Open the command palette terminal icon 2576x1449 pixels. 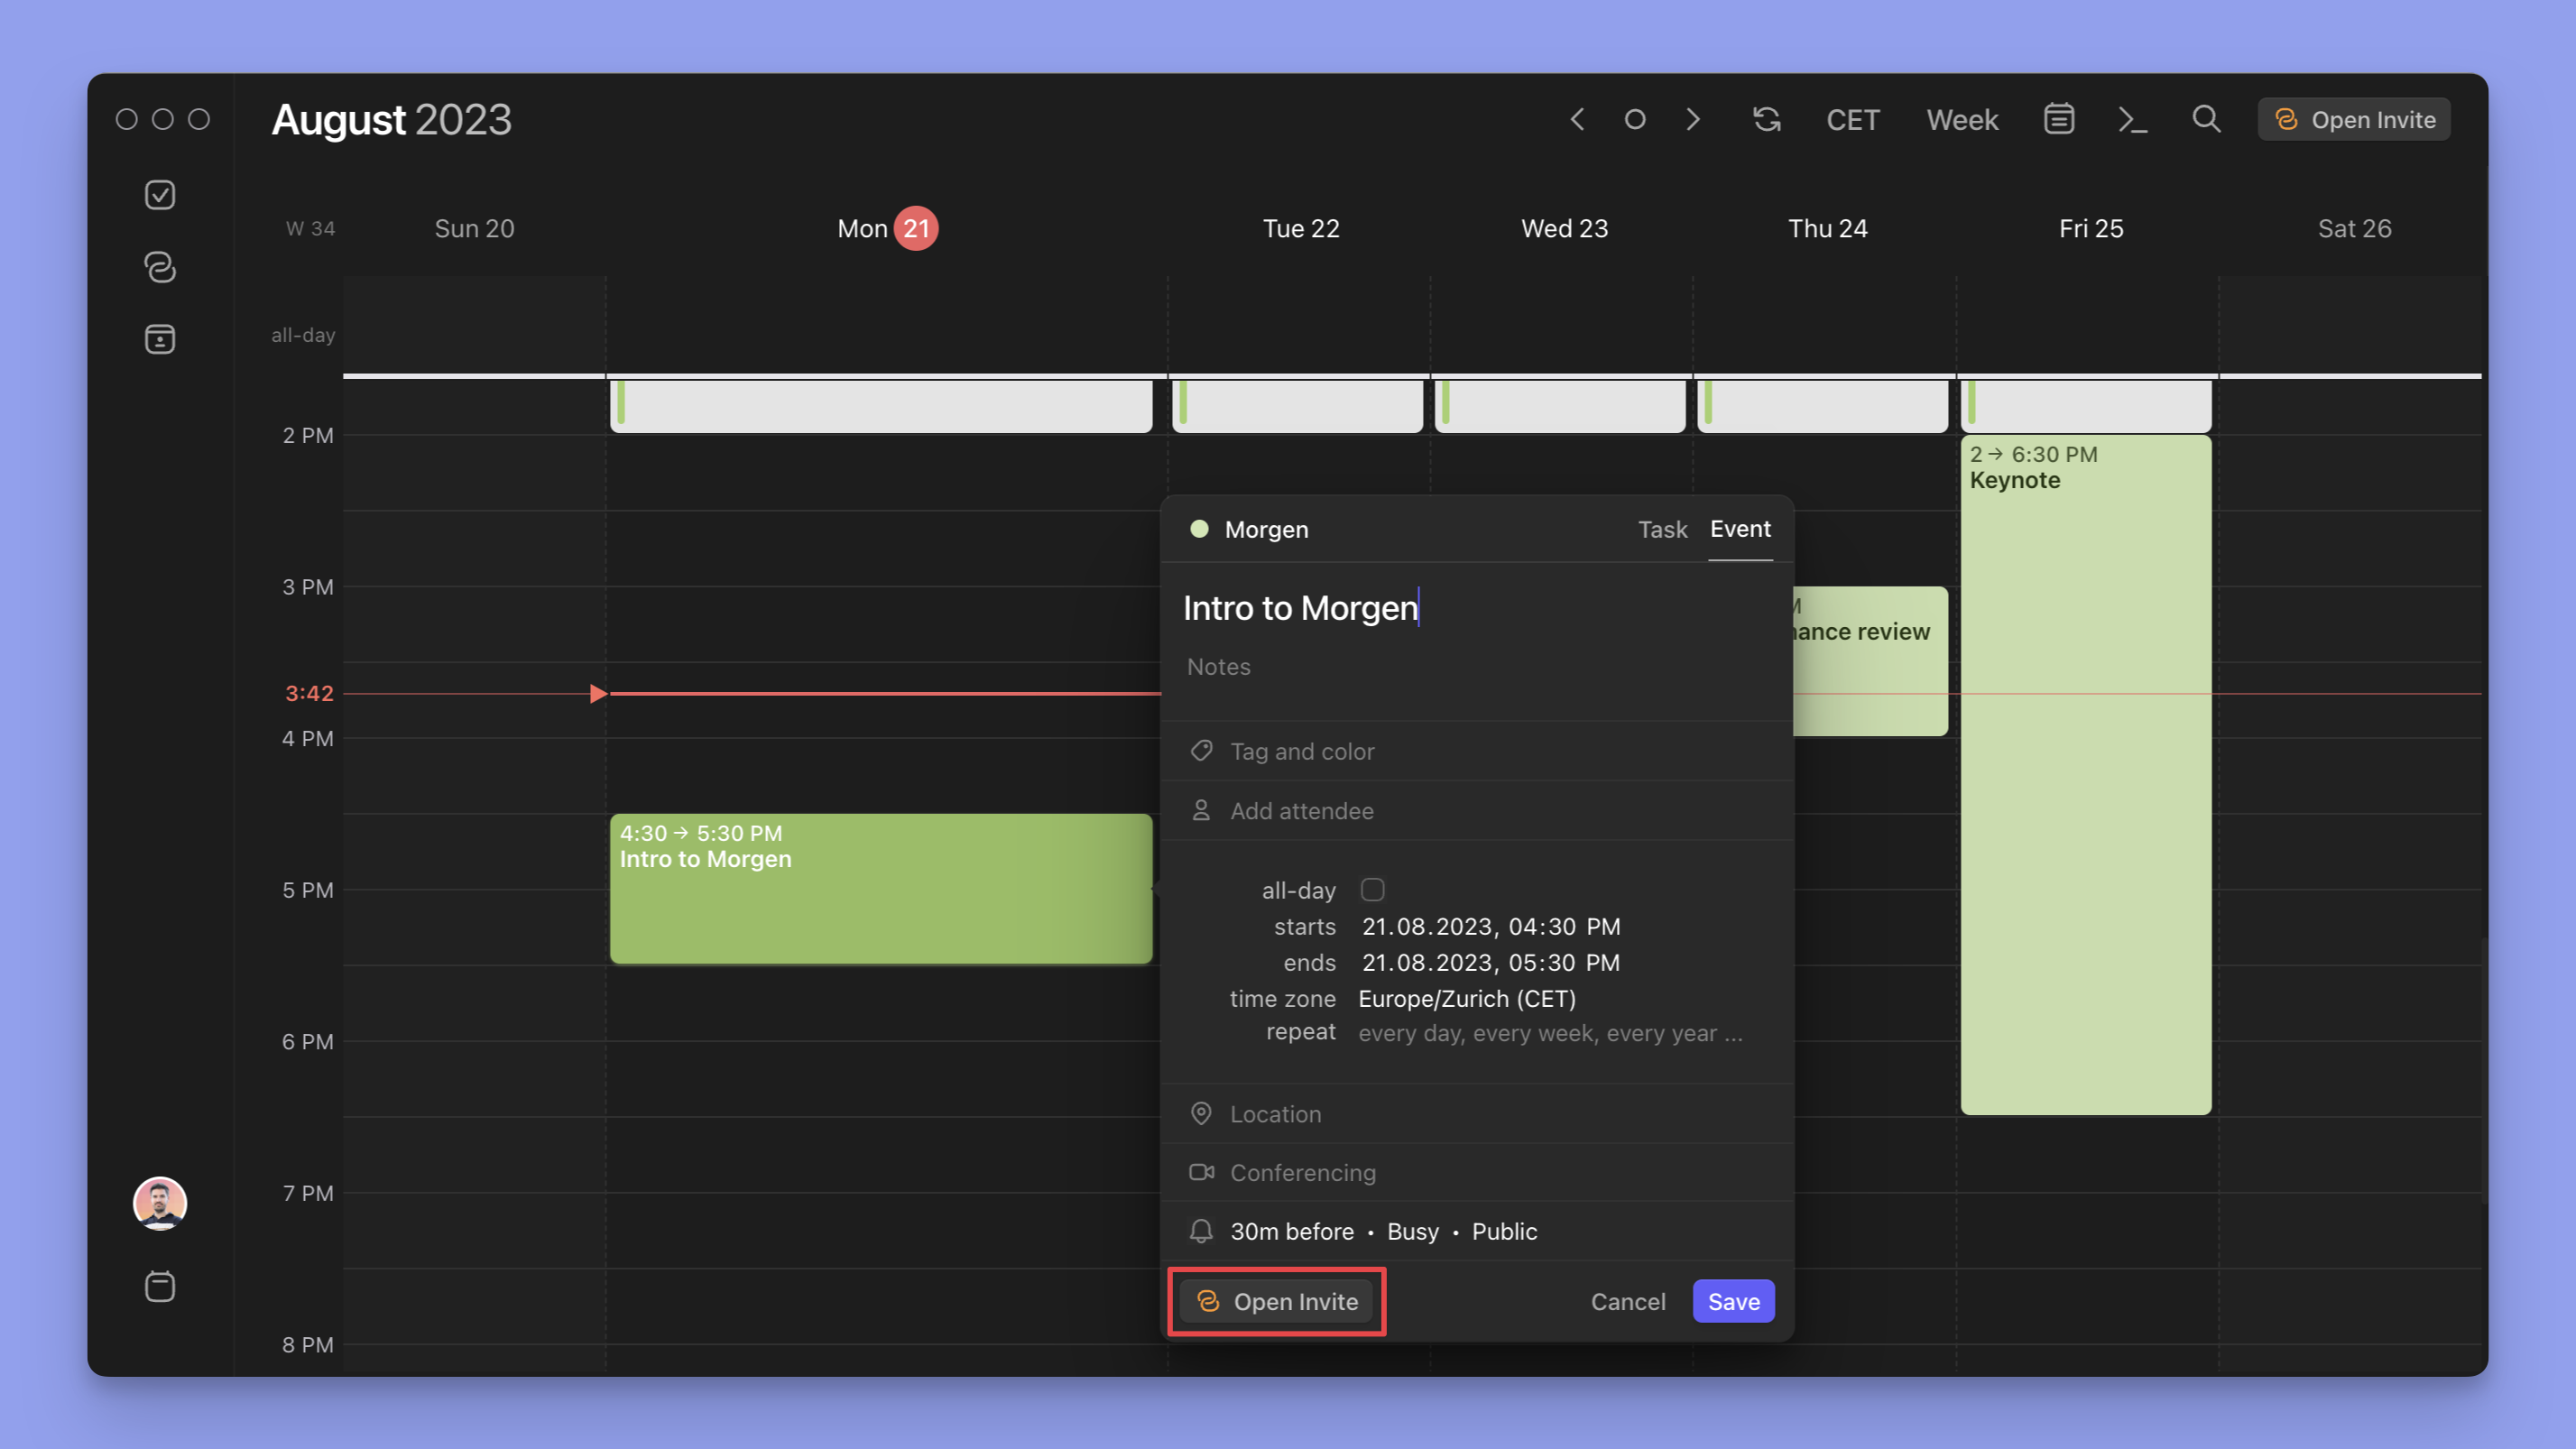[2133, 120]
